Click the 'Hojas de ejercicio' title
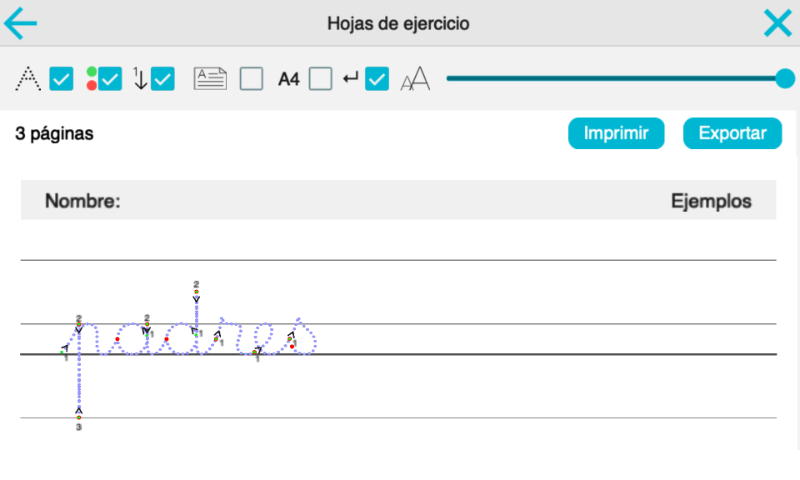 [x=398, y=23]
